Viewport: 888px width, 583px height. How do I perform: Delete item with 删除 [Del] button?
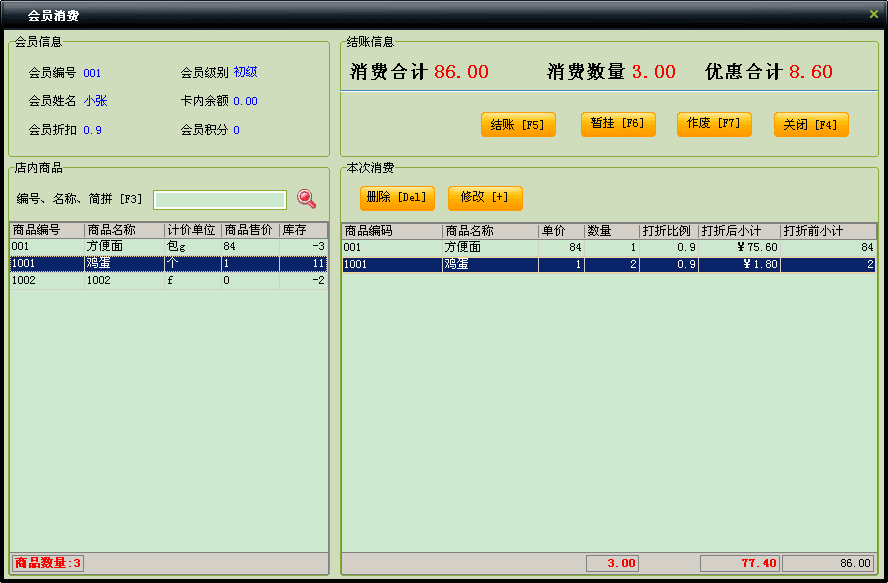(x=397, y=198)
